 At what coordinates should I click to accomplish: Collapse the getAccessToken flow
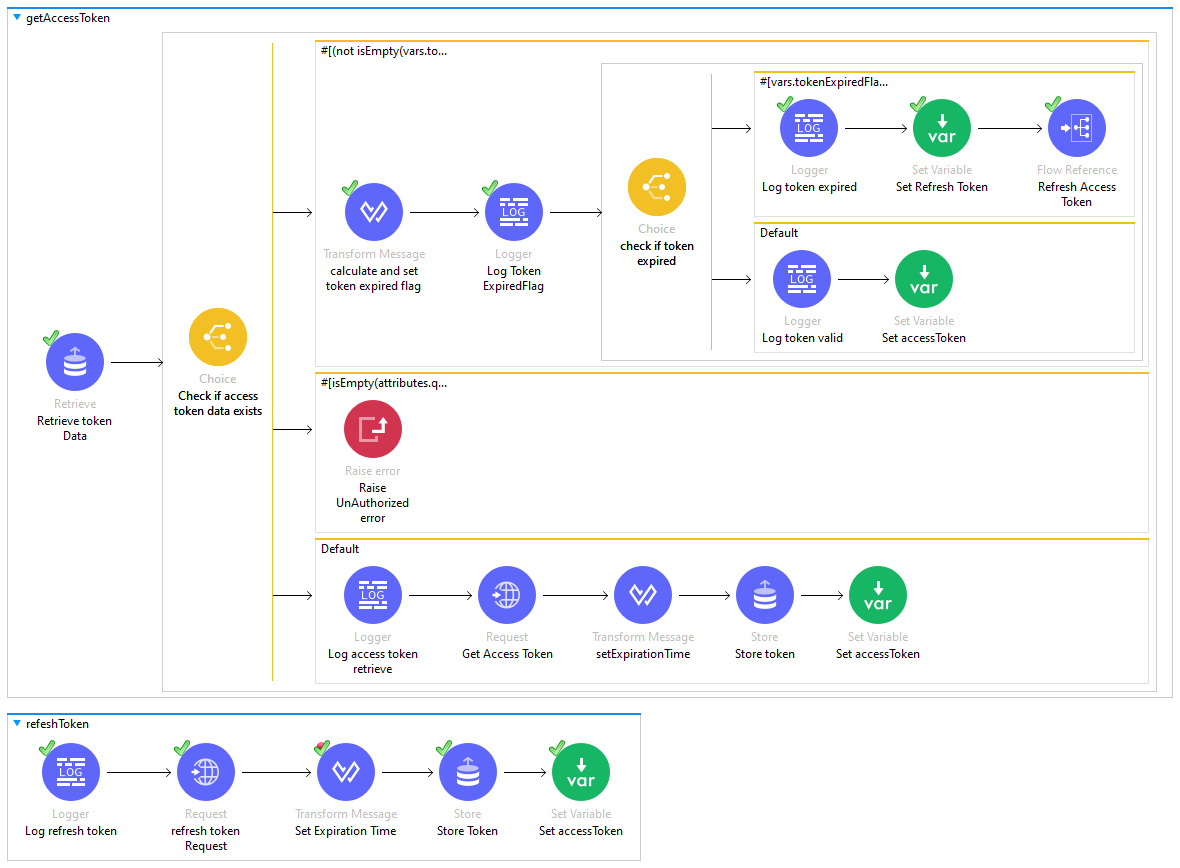[x=17, y=17]
